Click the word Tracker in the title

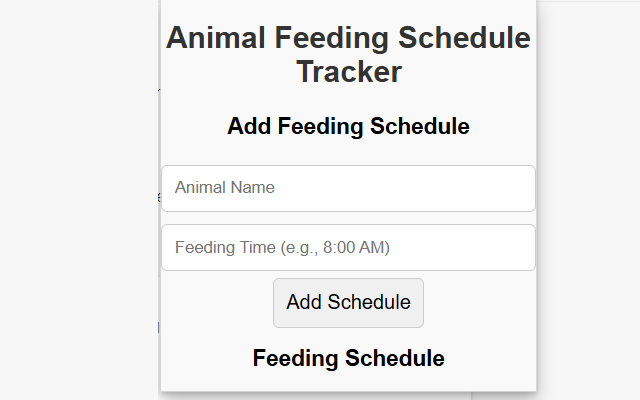coord(348,72)
